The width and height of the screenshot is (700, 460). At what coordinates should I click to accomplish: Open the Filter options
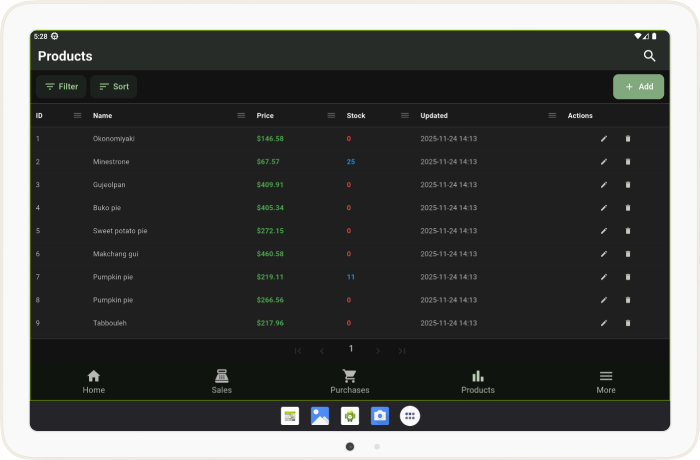(61, 87)
